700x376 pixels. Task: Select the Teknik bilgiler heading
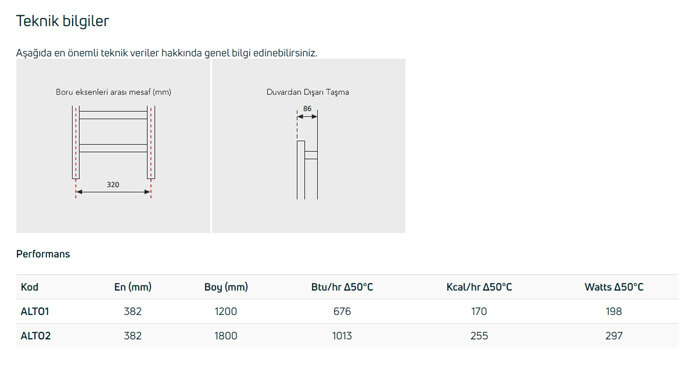tap(62, 21)
